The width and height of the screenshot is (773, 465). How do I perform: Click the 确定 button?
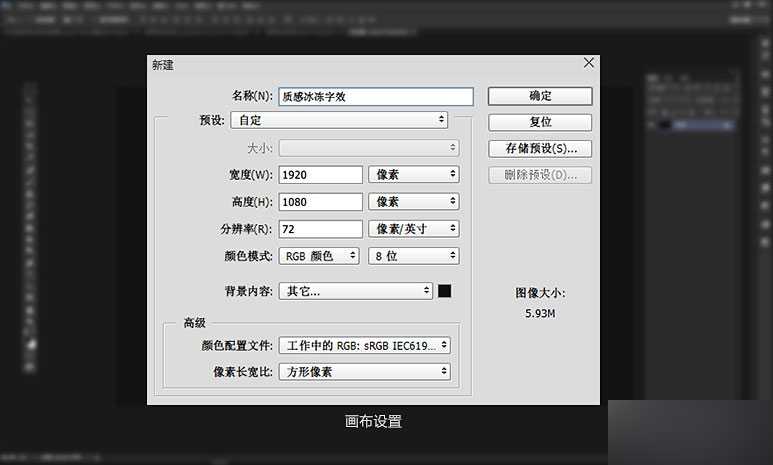click(540, 96)
